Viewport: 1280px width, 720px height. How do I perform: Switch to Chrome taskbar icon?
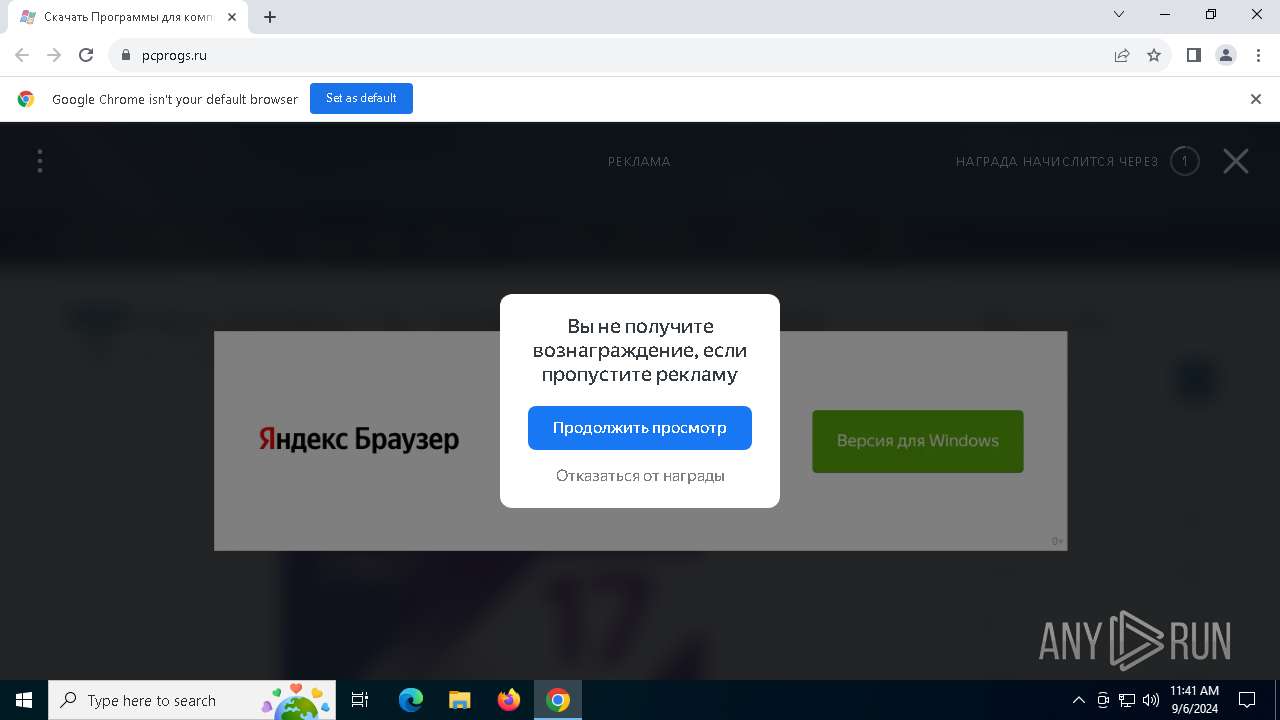[x=558, y=700]
